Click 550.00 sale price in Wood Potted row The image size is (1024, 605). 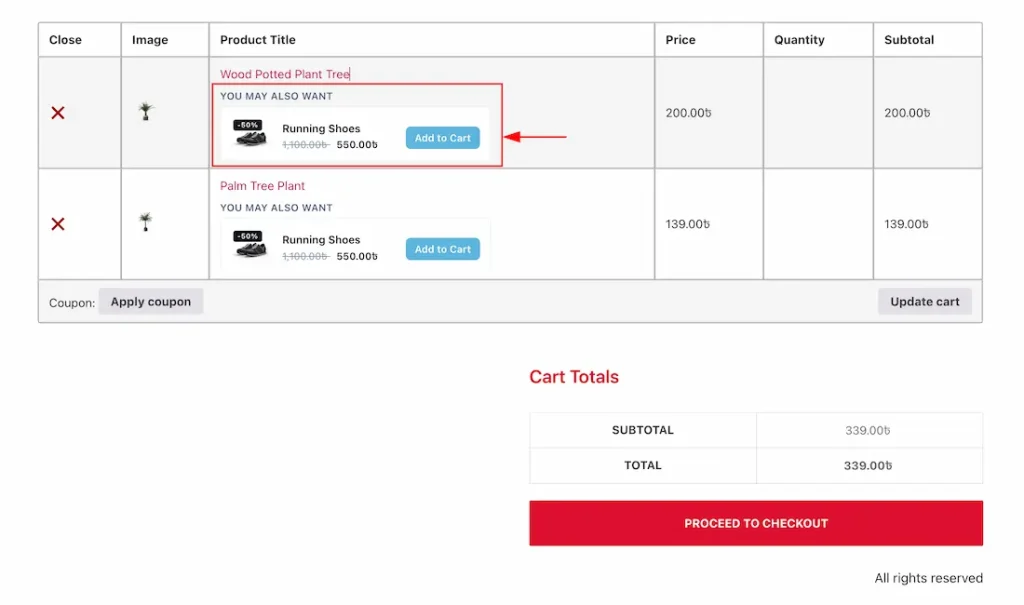tap(357, 145)
